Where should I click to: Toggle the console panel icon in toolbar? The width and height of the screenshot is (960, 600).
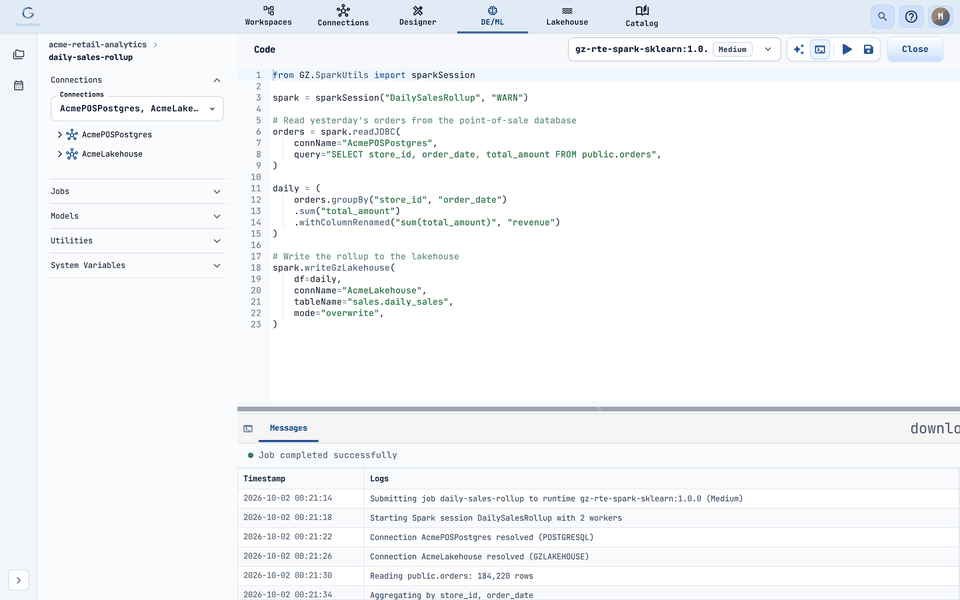pos(820,50)
